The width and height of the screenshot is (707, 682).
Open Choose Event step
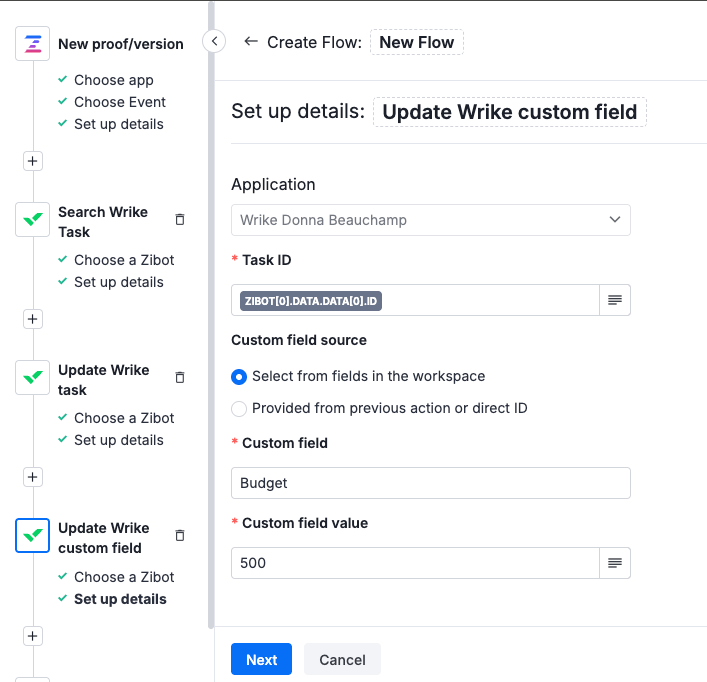[119, 102]
